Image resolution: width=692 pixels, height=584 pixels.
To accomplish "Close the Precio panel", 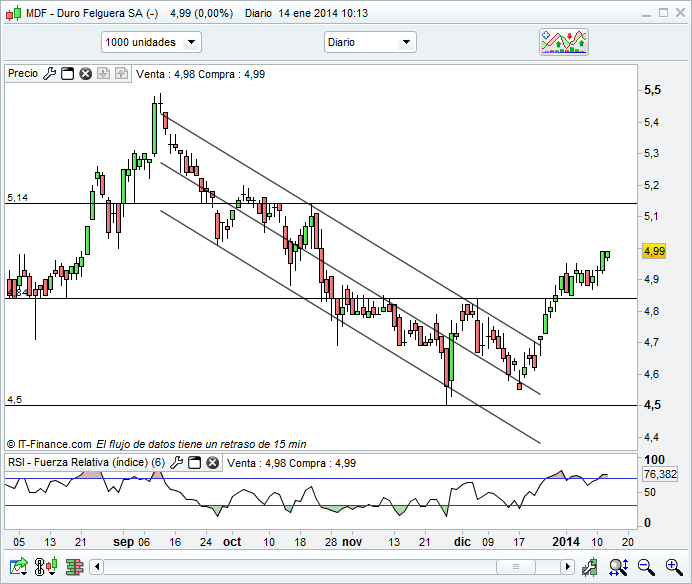I will tap(86, 74).
